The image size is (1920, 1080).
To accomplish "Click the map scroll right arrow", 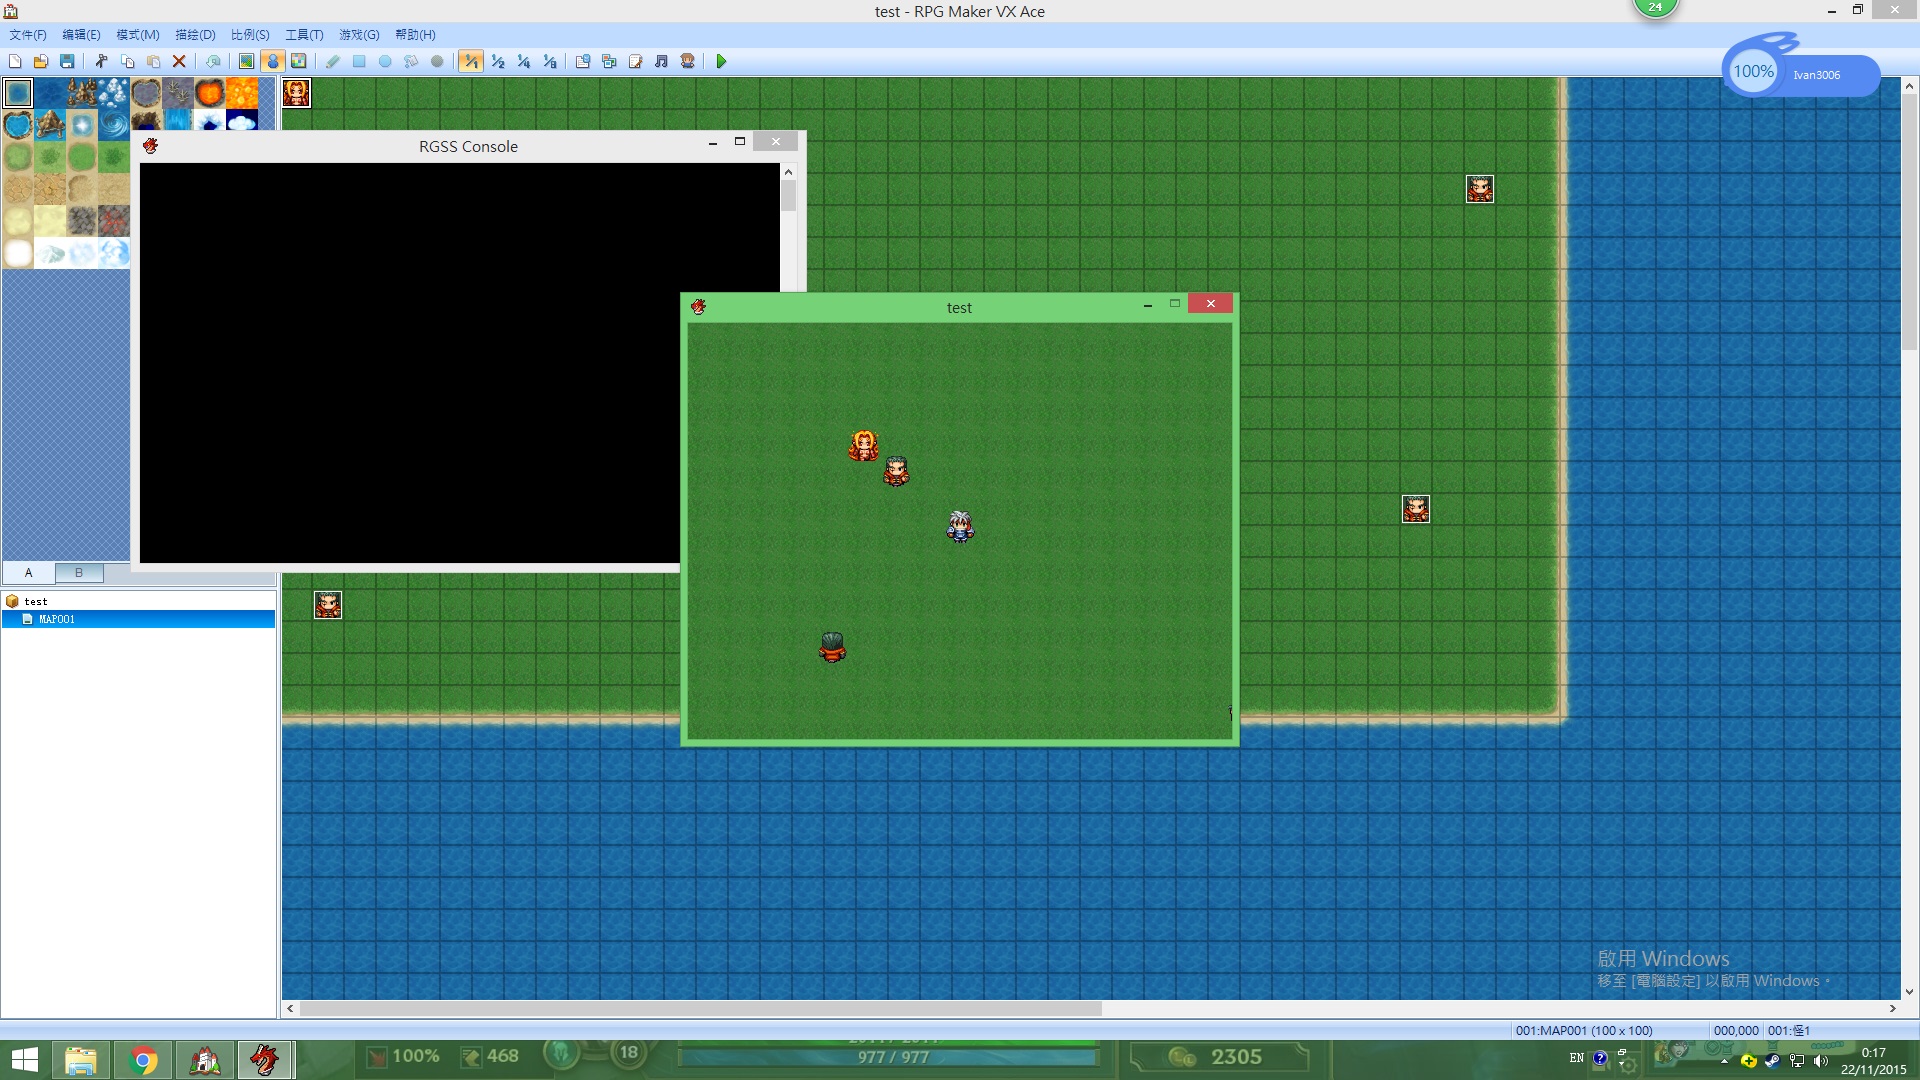I will pyautogui.click(x=1892, y=1009).
